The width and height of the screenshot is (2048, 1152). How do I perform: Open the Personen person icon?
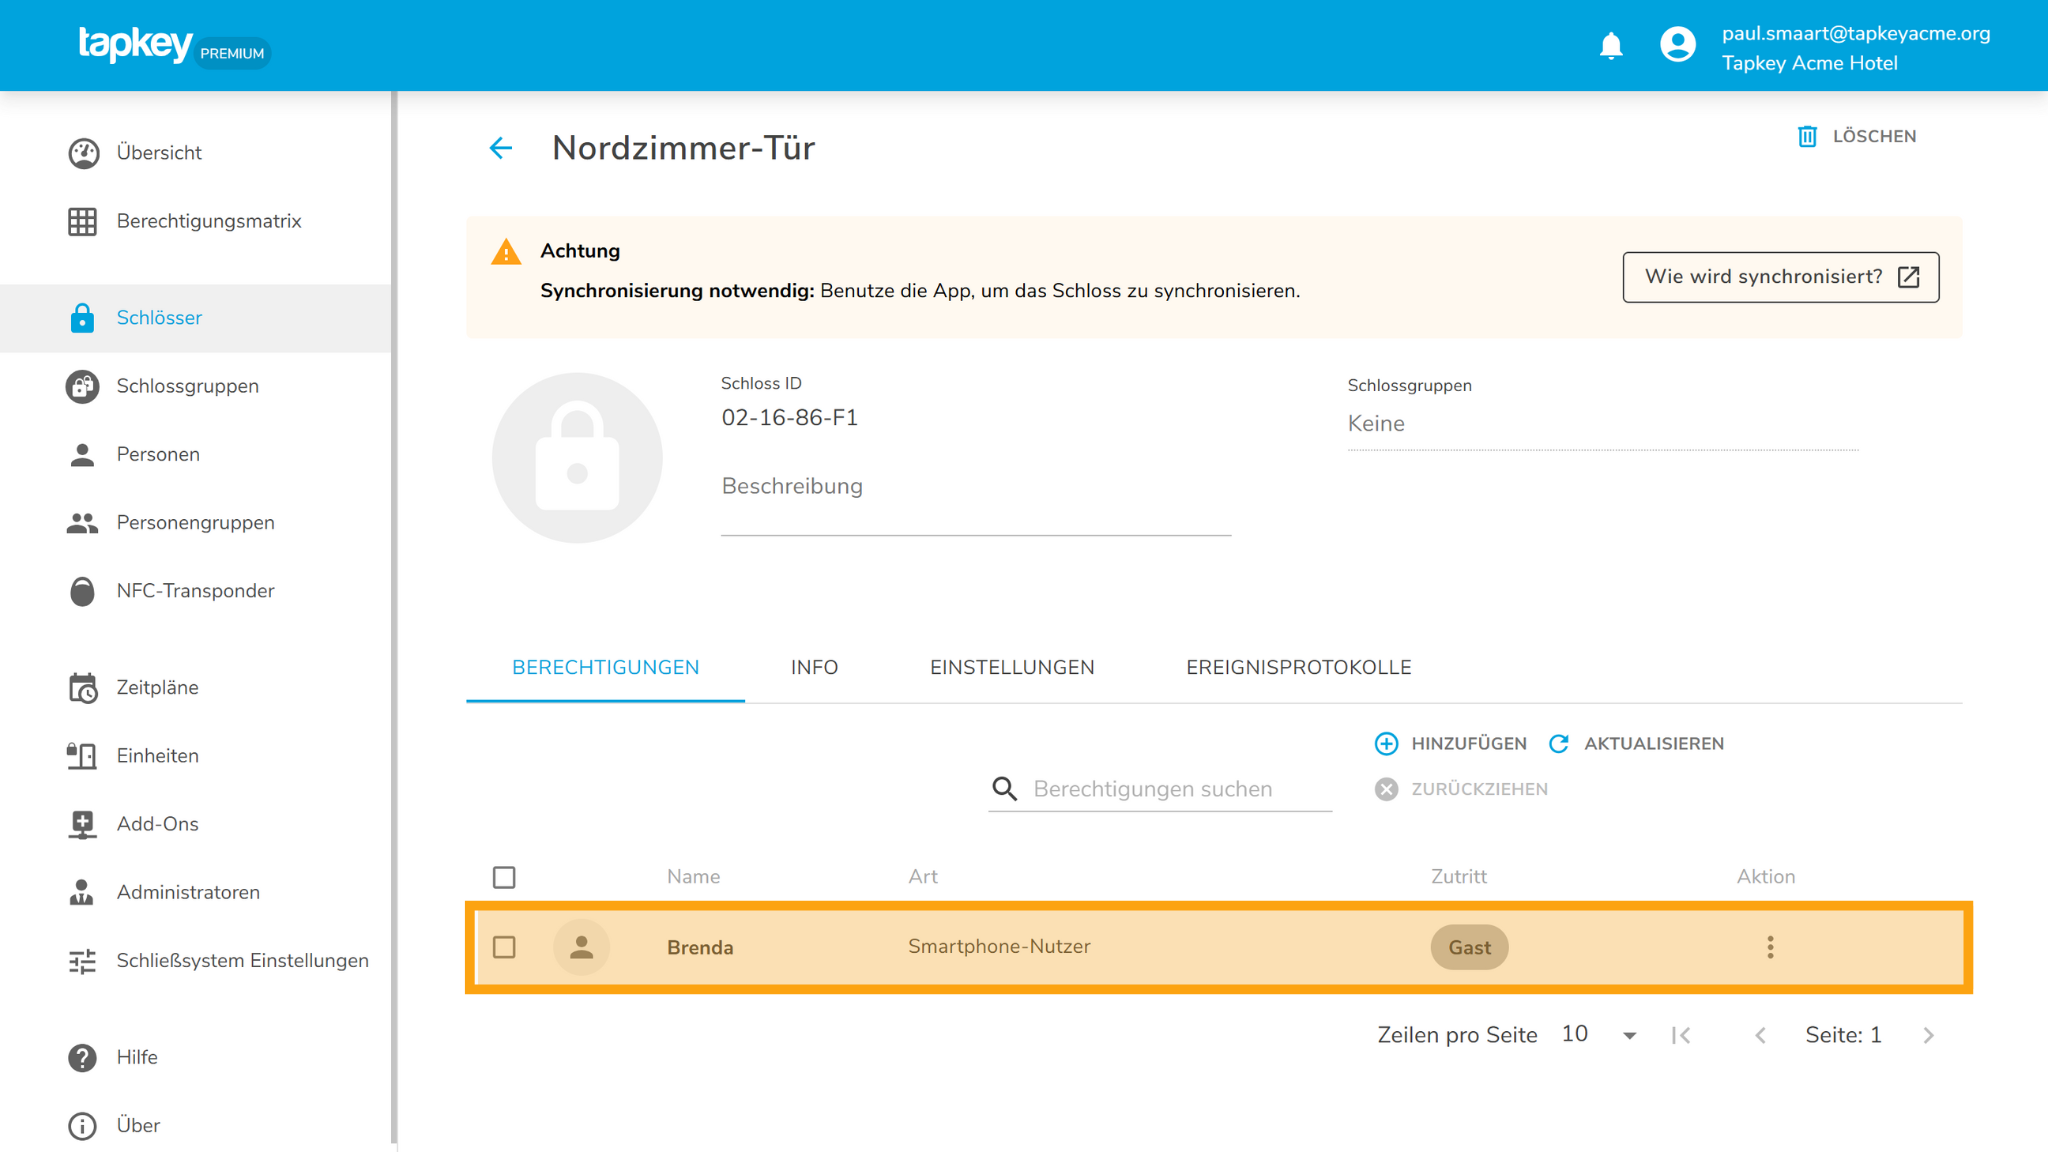83,455
